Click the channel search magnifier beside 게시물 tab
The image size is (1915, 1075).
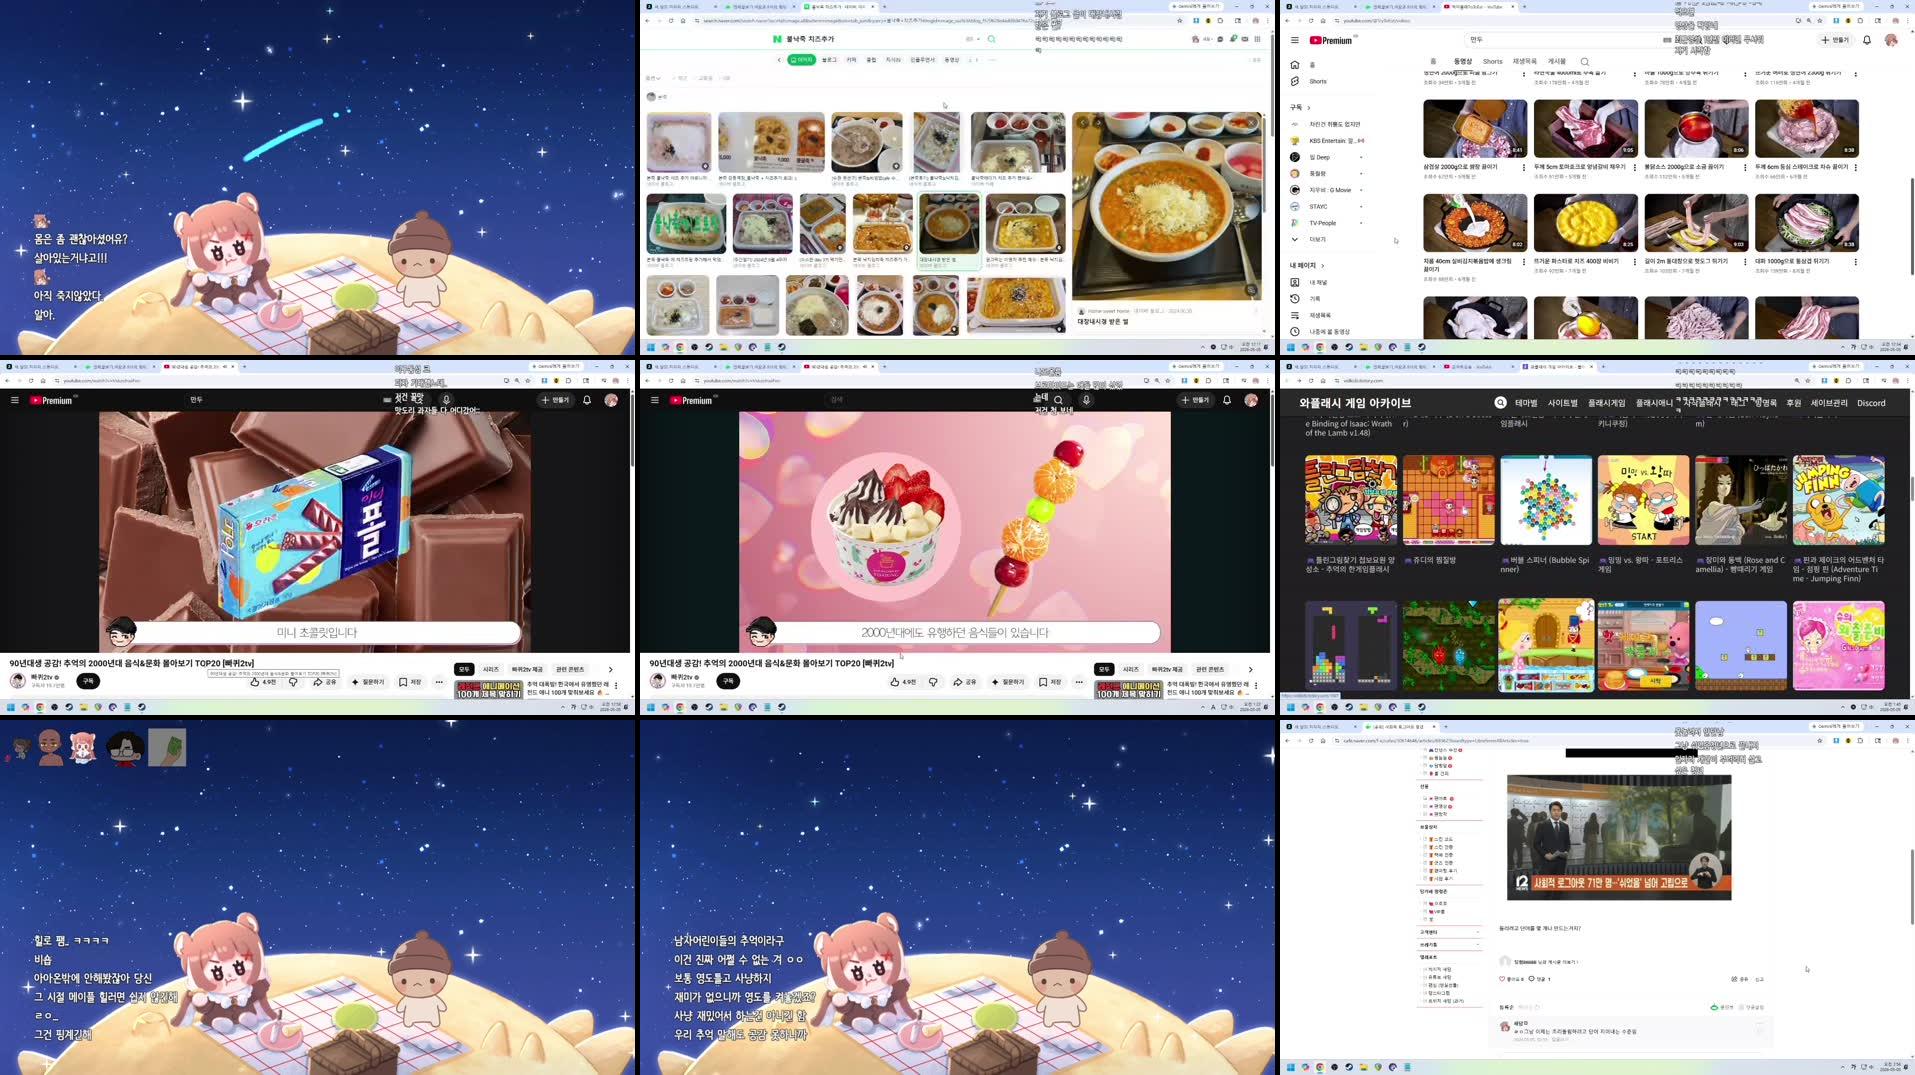(x=1584, y=62)
